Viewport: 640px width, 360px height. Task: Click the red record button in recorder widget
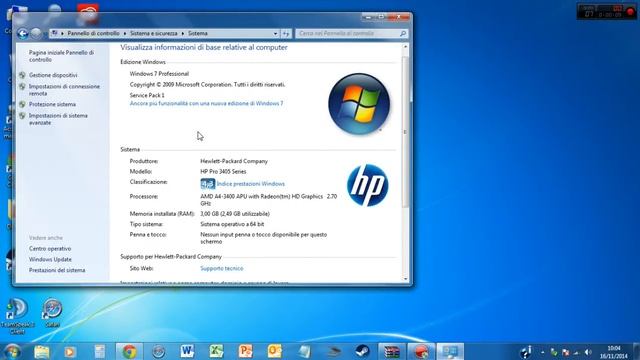(x=630, y=11)
